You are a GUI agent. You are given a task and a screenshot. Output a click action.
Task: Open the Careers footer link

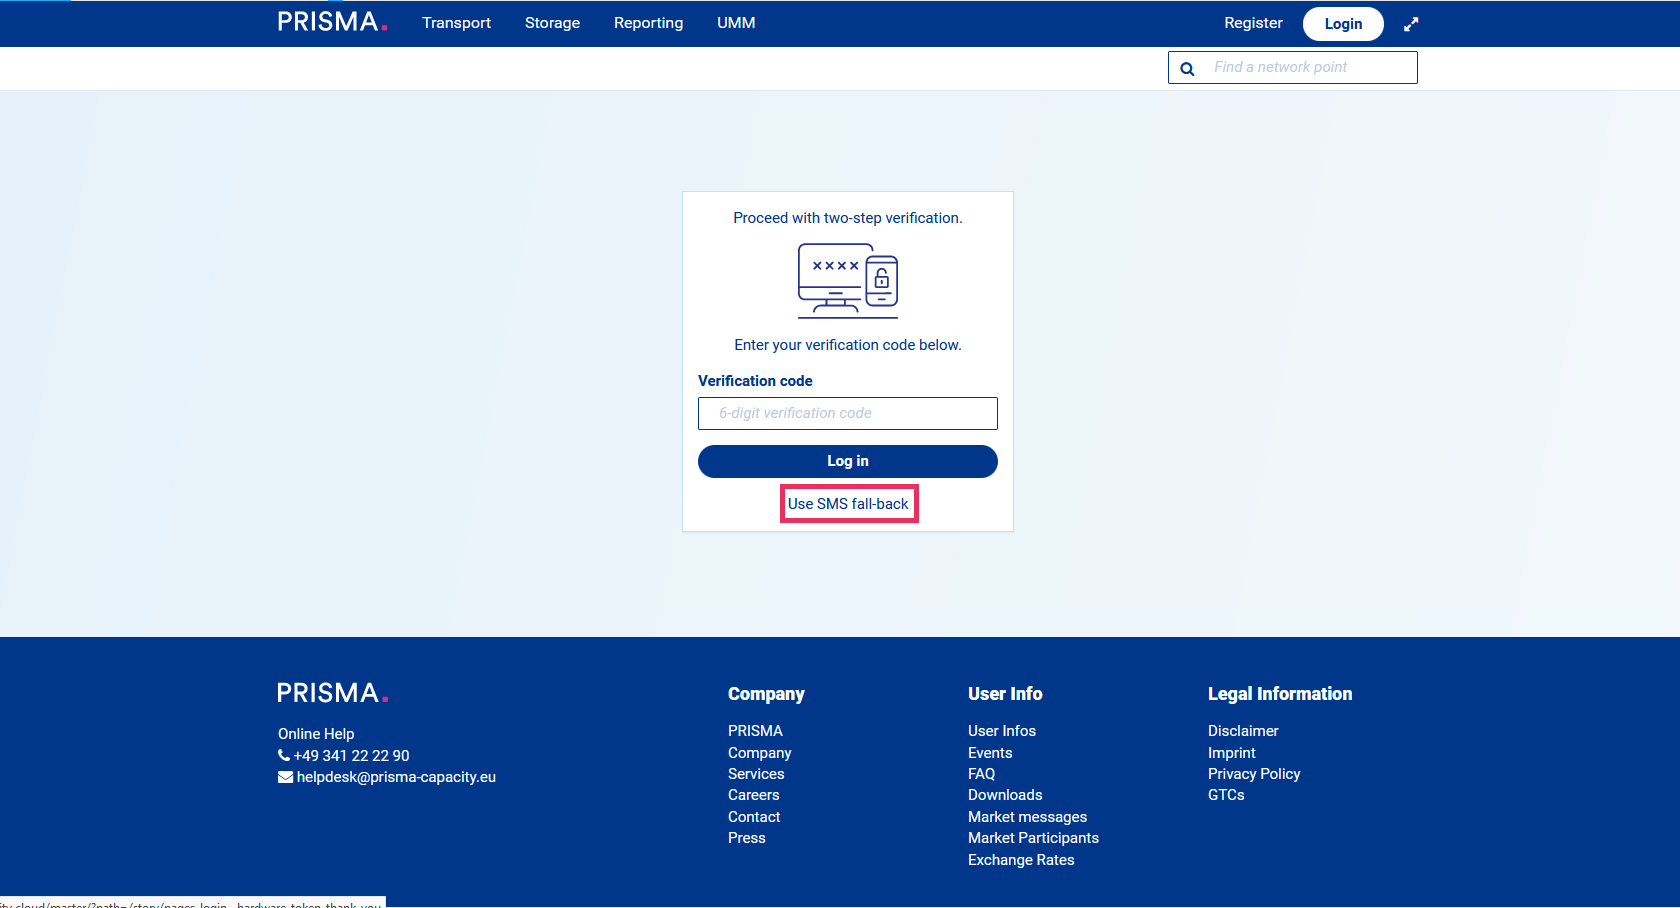pyautogui.click(x=753, y=795)
